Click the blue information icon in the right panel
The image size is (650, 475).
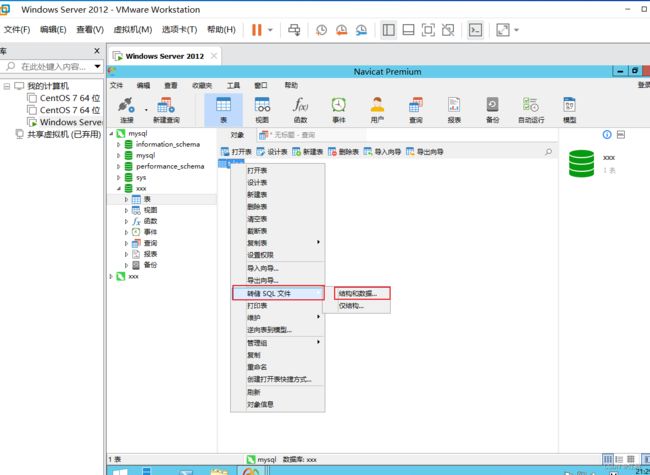(x=607, y=134)
